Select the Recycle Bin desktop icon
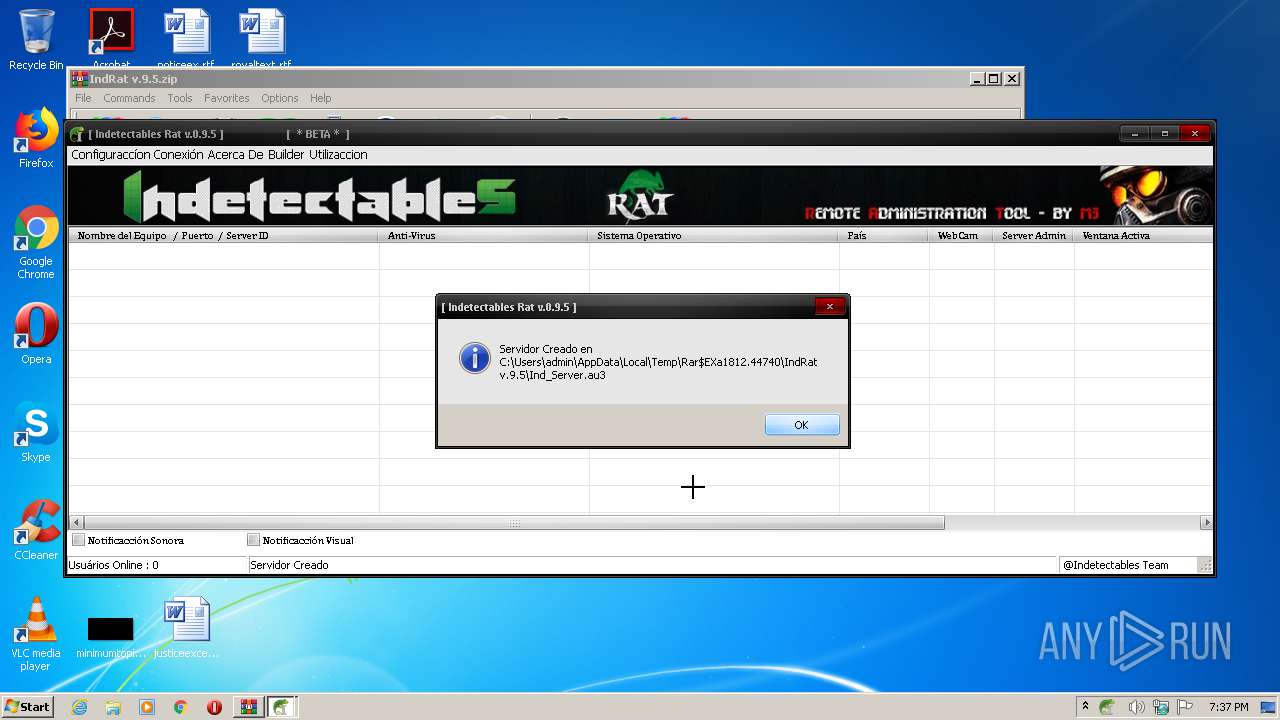The width and height of the screenshot is (1280, 720). [x=36, y=39]
